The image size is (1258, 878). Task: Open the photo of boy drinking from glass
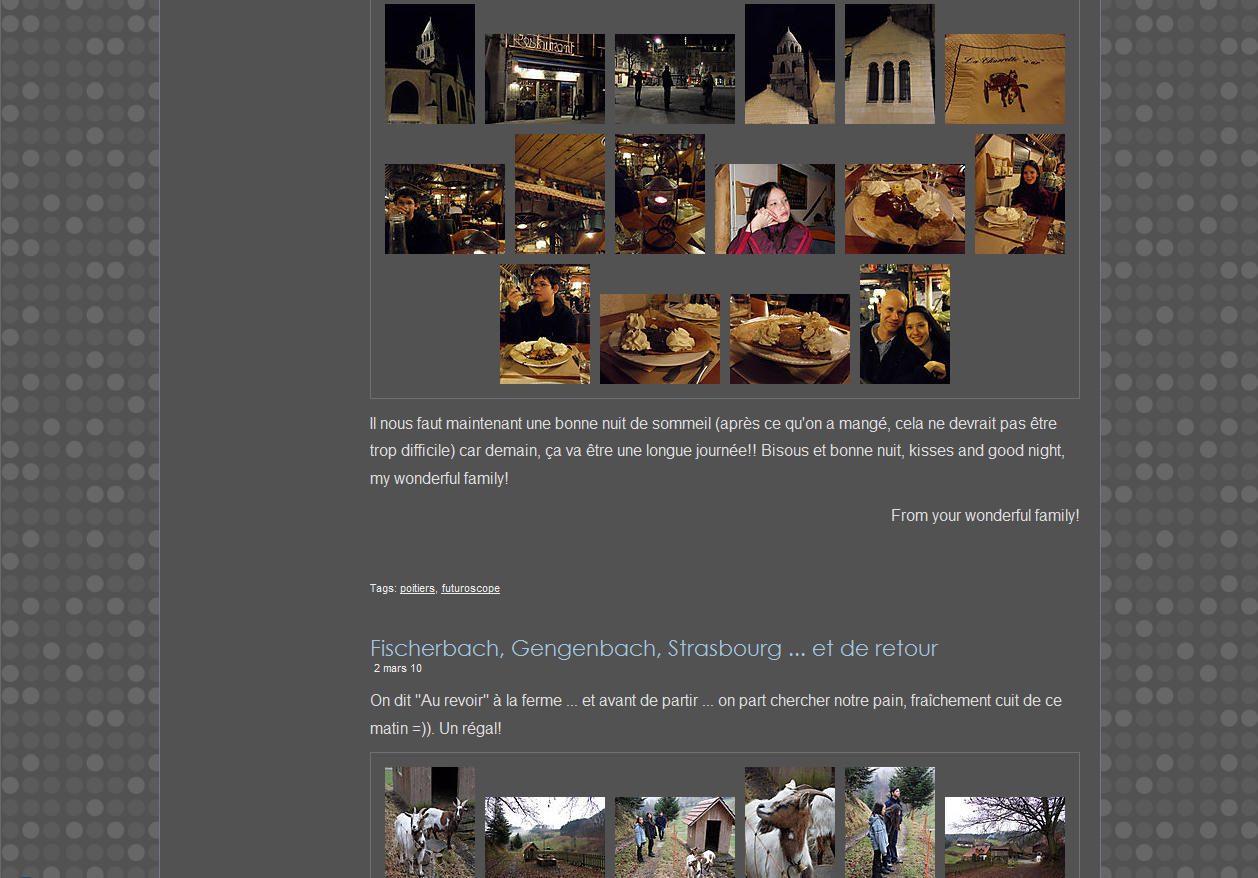(544, 324)
